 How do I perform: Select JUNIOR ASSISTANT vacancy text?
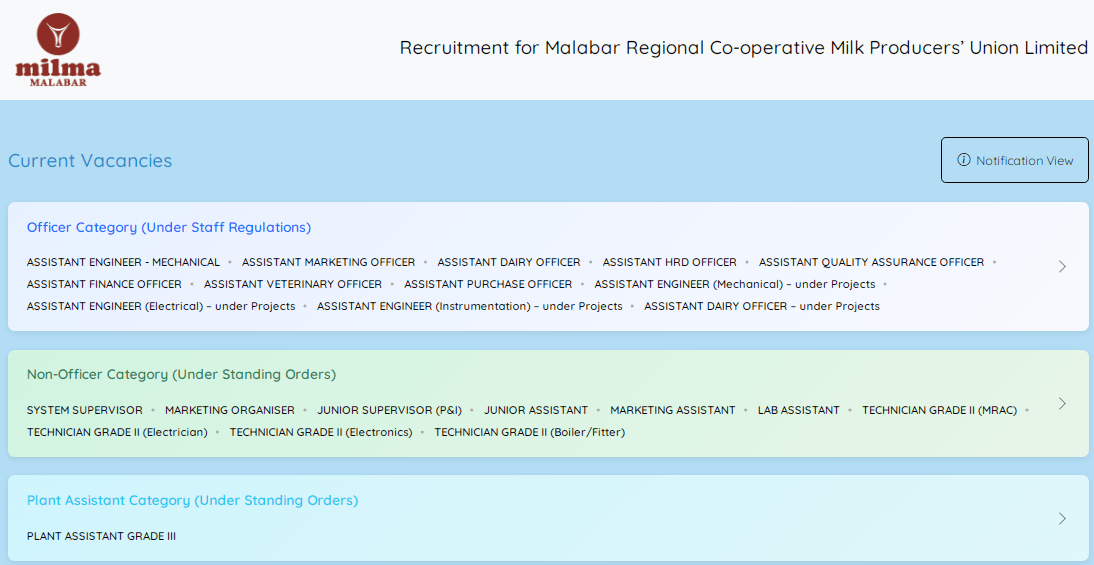point(536,410)
